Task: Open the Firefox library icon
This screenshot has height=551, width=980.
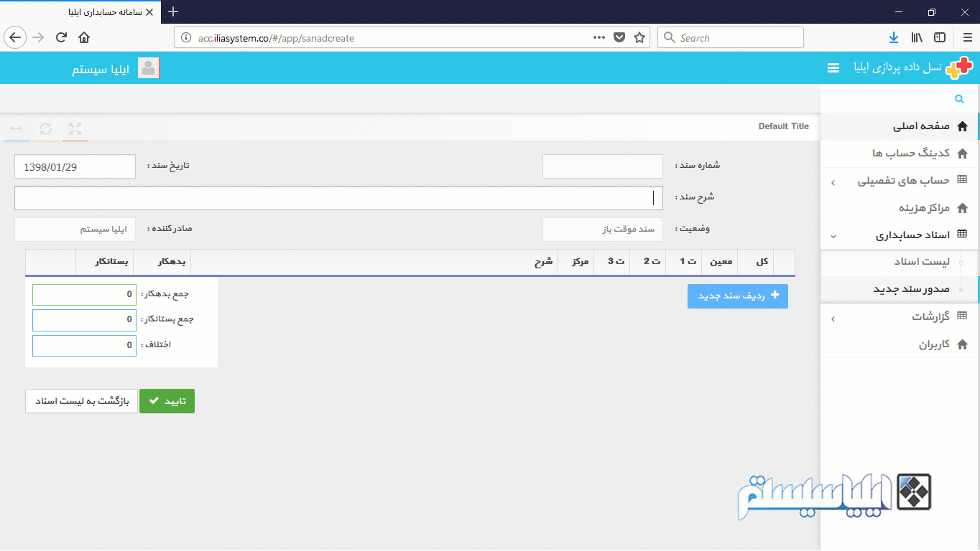Action: pos(917,37)
